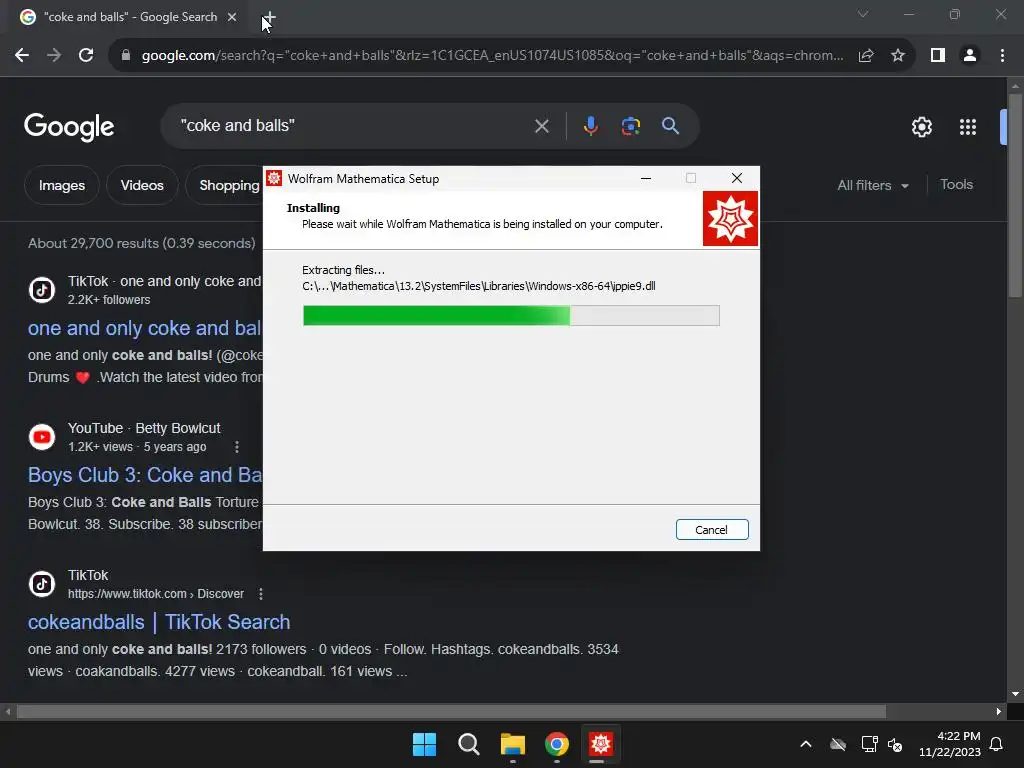Open the Google apps grid
The width and height of the screenshot is (1024, 768).
point(968,127)
